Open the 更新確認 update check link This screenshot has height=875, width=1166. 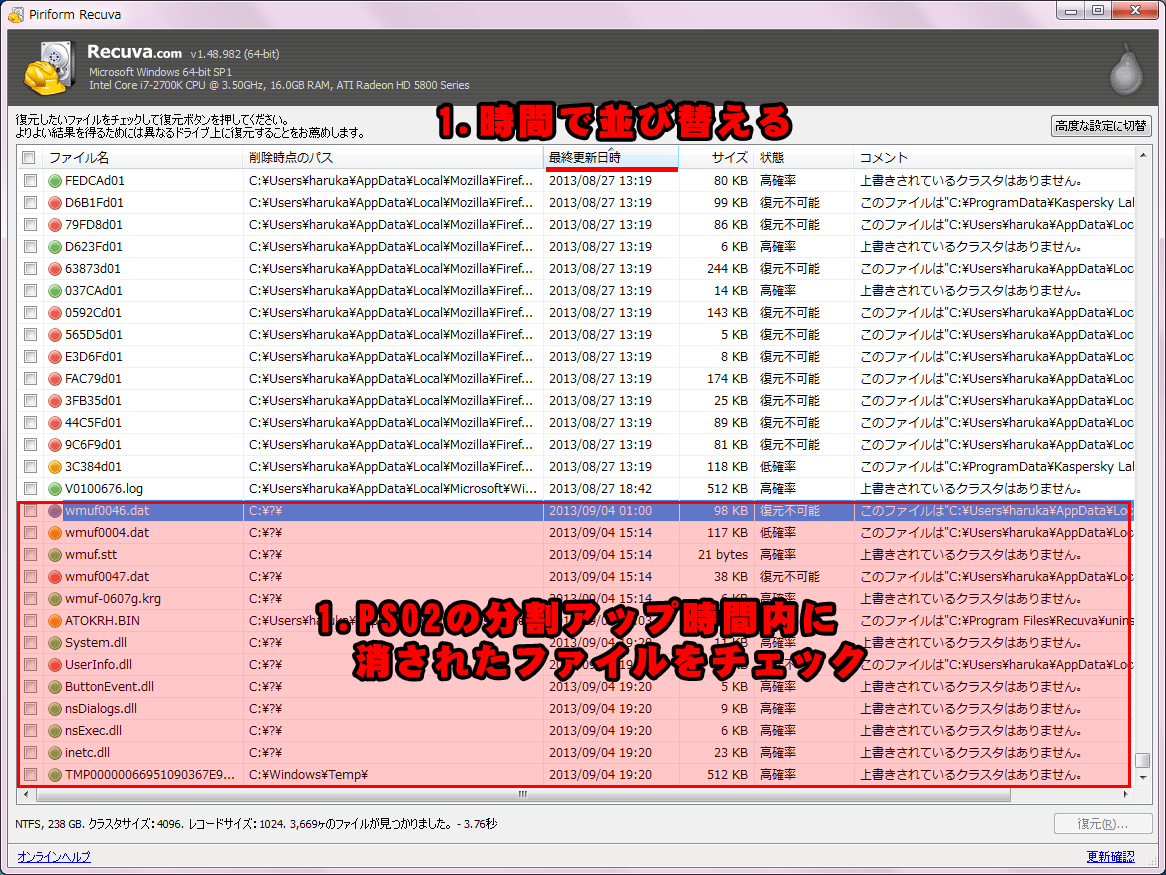point(1110,856)
